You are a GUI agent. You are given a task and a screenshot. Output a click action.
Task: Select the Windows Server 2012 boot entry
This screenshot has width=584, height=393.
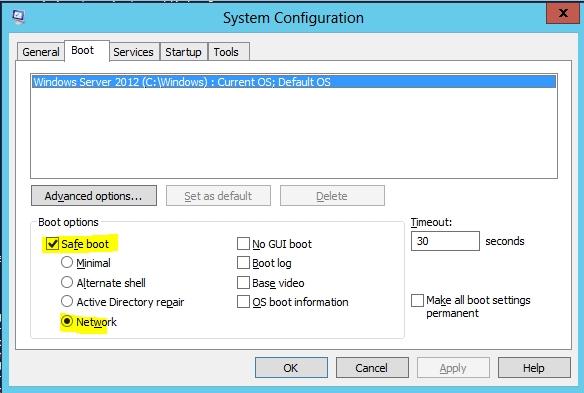point(294,82)
